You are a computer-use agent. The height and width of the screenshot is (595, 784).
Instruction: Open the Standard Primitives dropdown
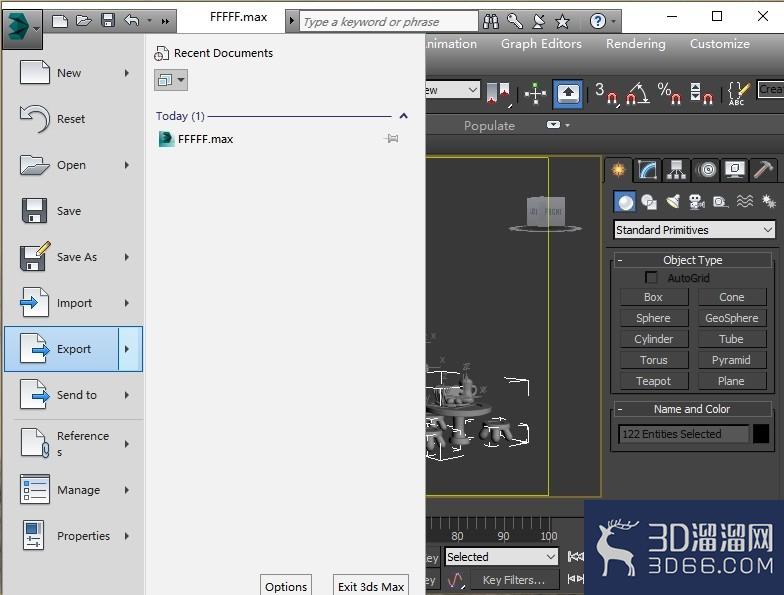coord(694,230)
